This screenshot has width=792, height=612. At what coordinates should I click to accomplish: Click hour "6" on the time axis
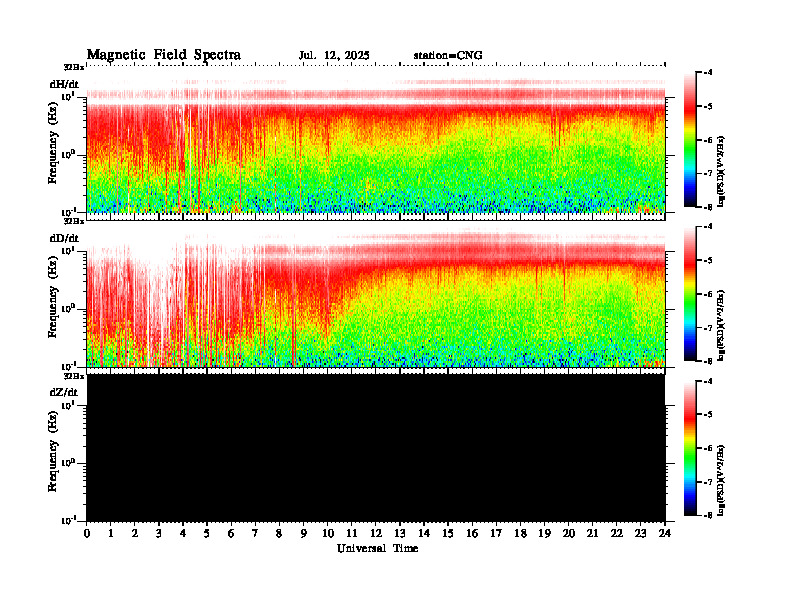pyautogui.click(x=231, y=533)
